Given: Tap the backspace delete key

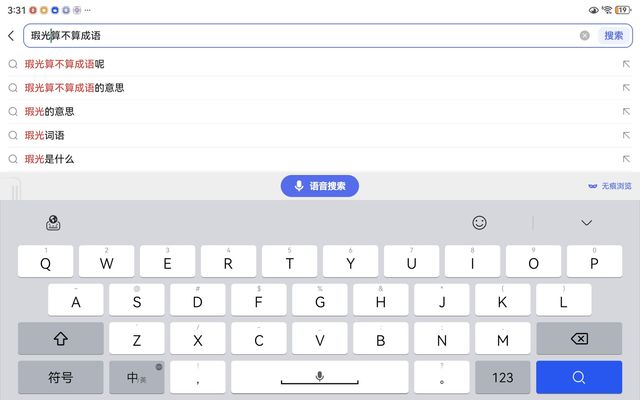Looking at the screenshot, I should click(x=579, y=338).
